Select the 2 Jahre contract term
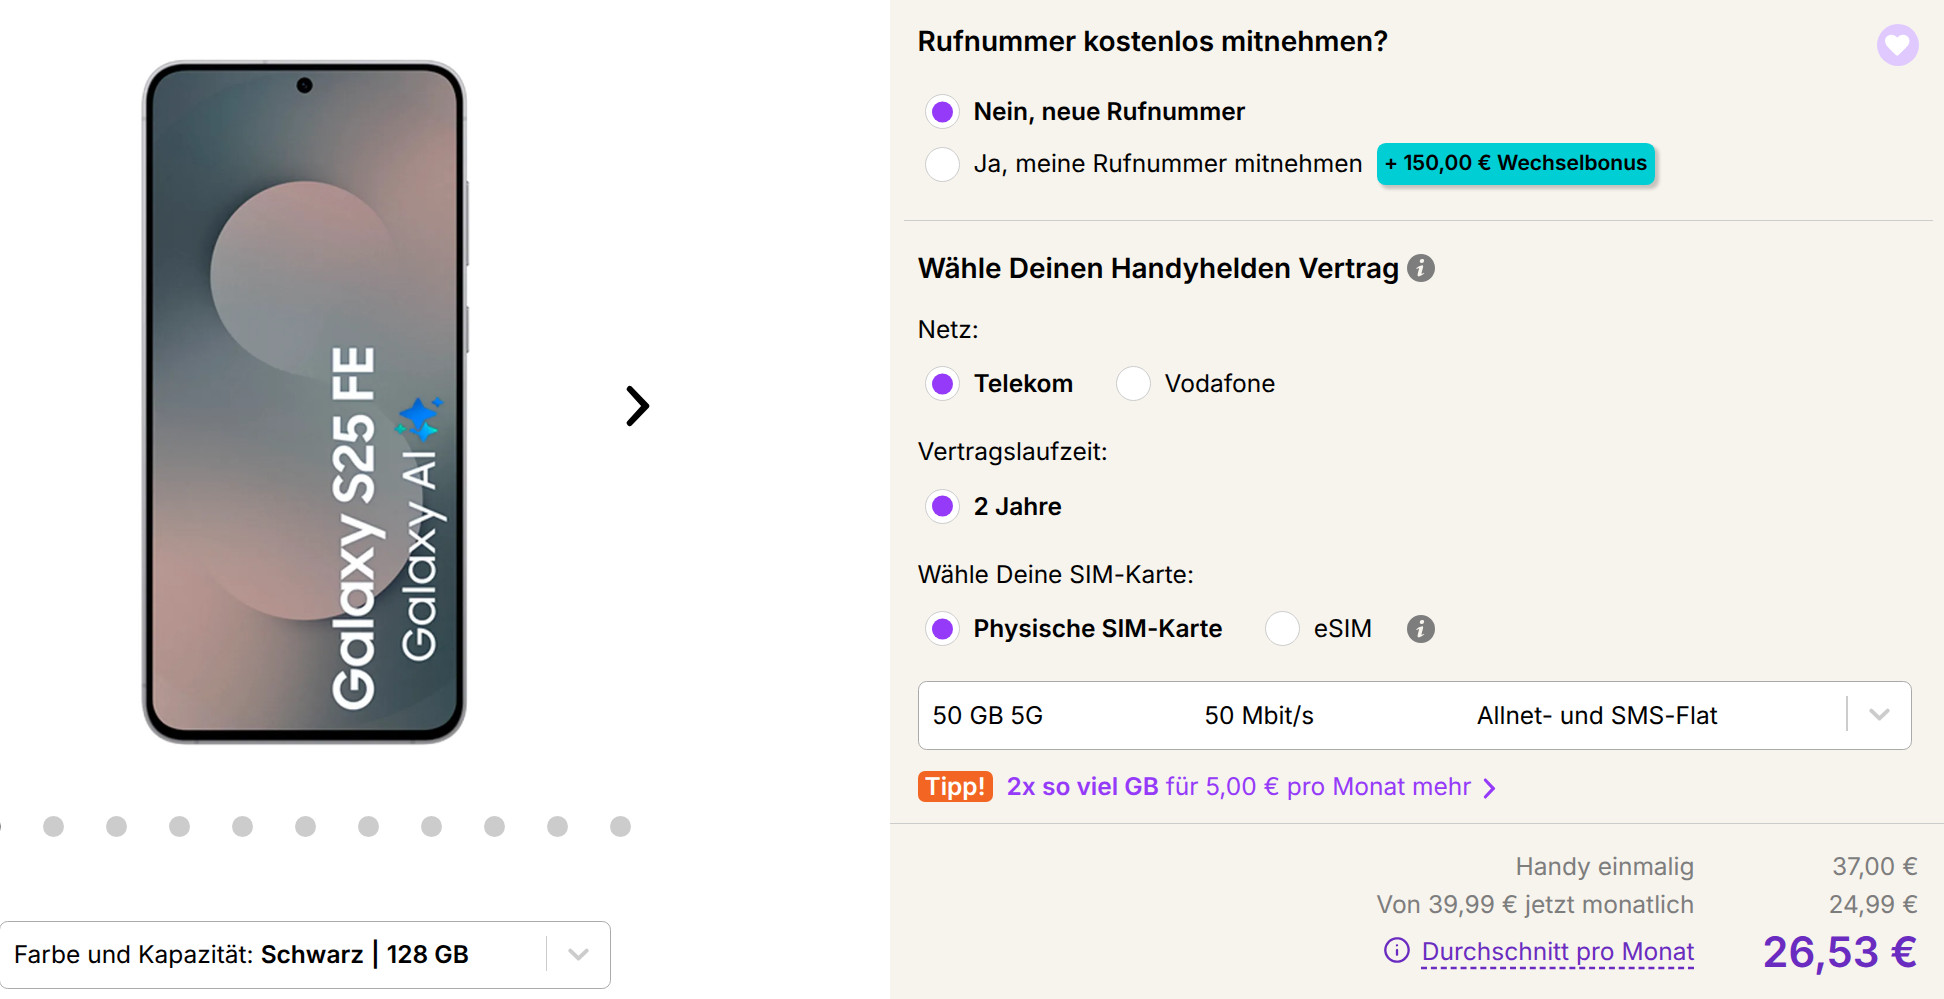The width and height of the screenshot is (1944, 999). [941, 506]
